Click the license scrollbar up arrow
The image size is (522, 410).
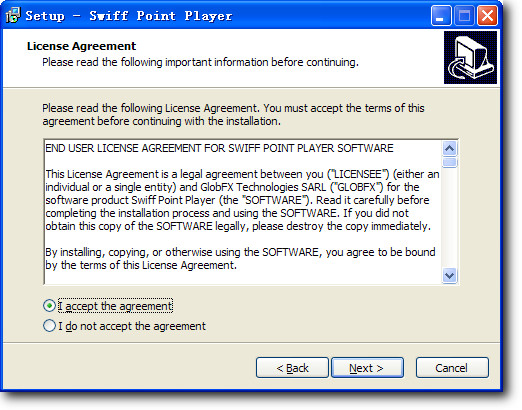[449, 148]
